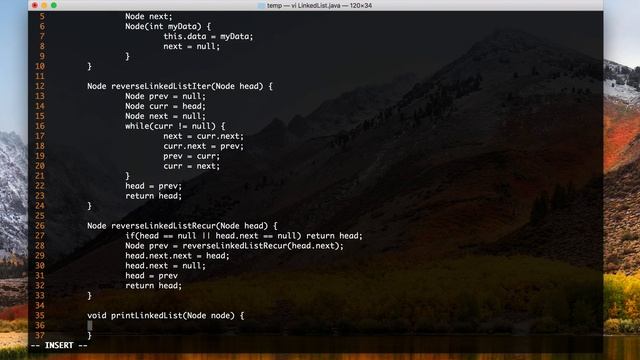Click 'return head;' on line 32
This screenshot has height=360, width=640.
pyautogui.click(x=153, y=286)
